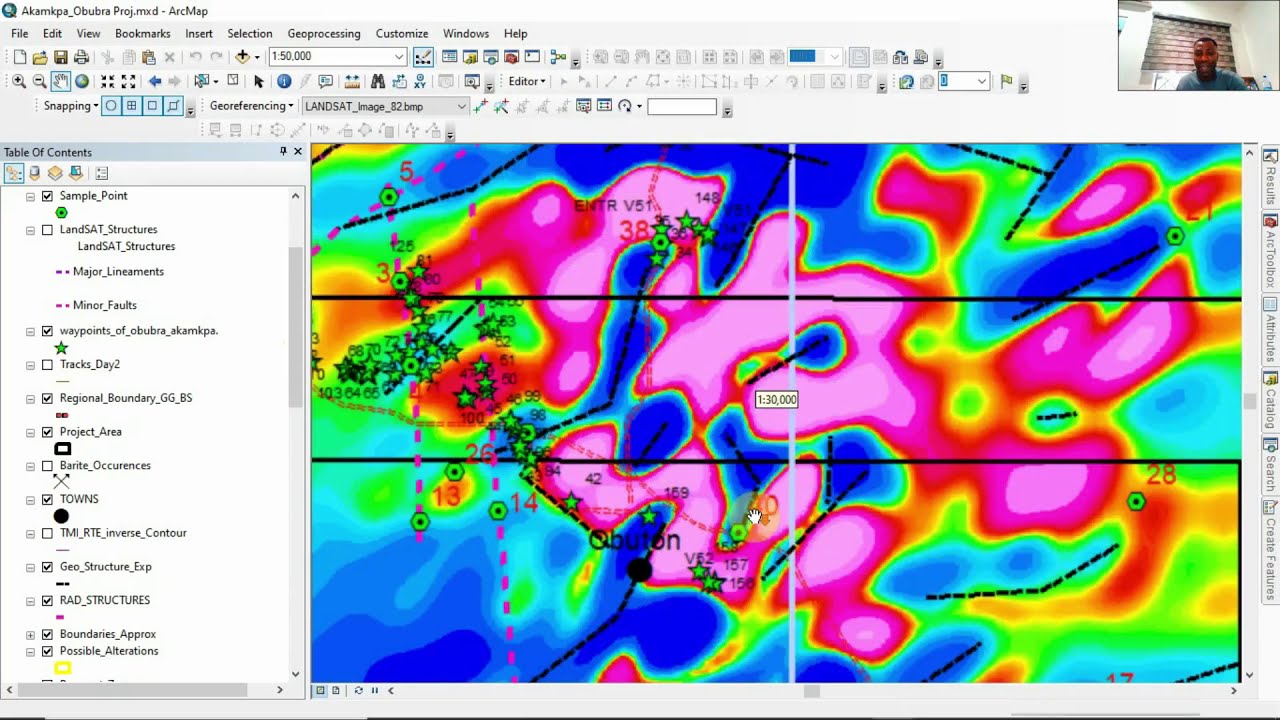The height and width of the screenshot is (720, 1280).
Task: Open the Bookmarks menu
Action: (x=143, y=33)
